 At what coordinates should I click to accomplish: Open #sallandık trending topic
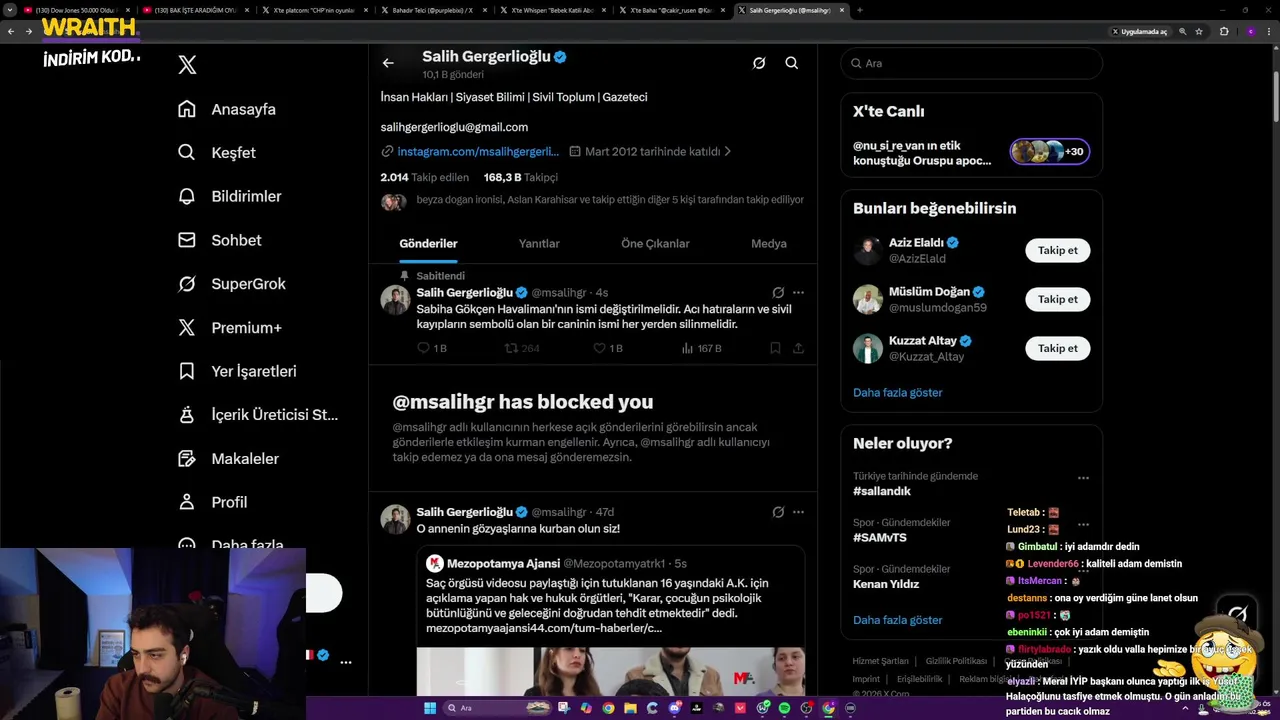[881, 491]
